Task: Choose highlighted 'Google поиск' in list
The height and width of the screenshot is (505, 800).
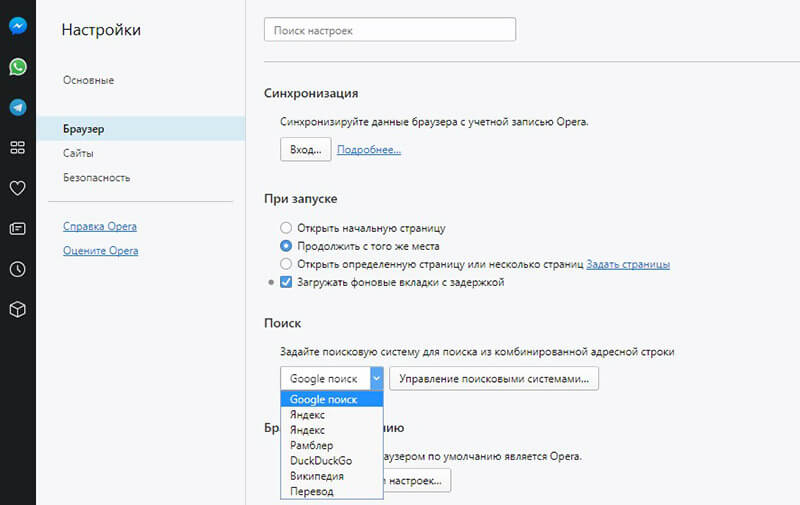Action: tap(332, 399)
